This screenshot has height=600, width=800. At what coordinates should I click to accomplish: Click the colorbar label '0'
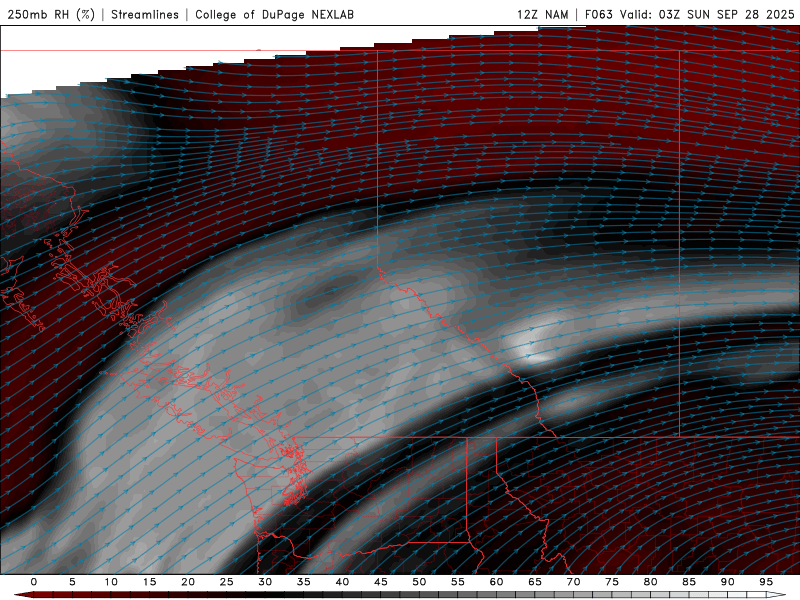[34, 582]
